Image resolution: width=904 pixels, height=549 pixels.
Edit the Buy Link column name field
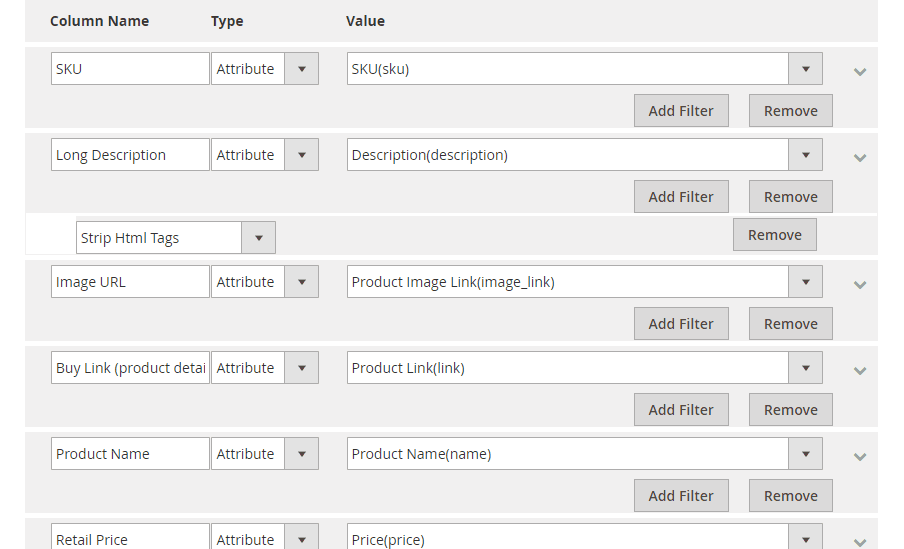pos(130,367)
